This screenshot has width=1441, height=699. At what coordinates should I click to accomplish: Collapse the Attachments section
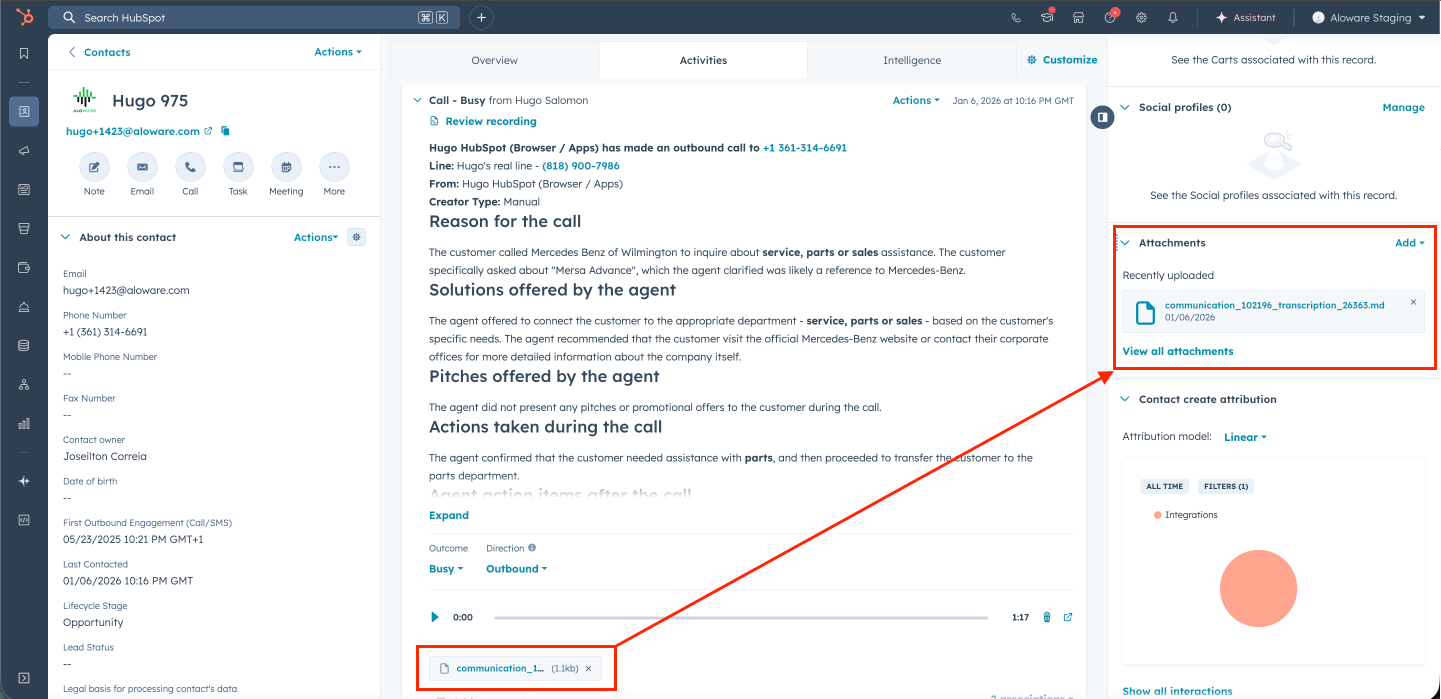[x=1125, y=243]
